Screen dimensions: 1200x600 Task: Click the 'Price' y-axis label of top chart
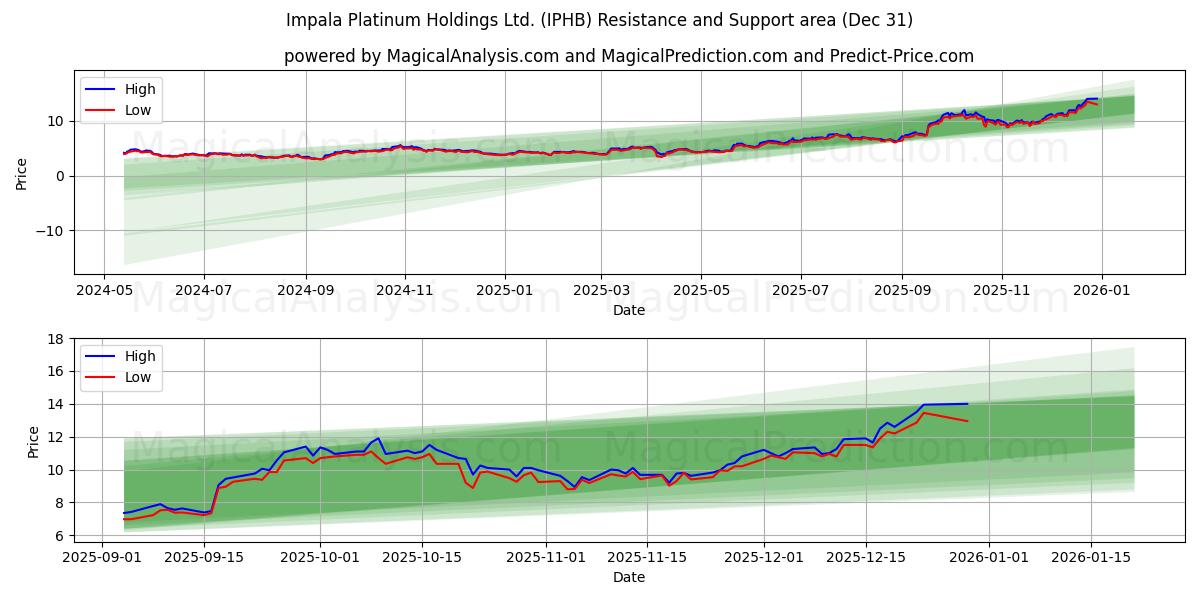[22, 173]
